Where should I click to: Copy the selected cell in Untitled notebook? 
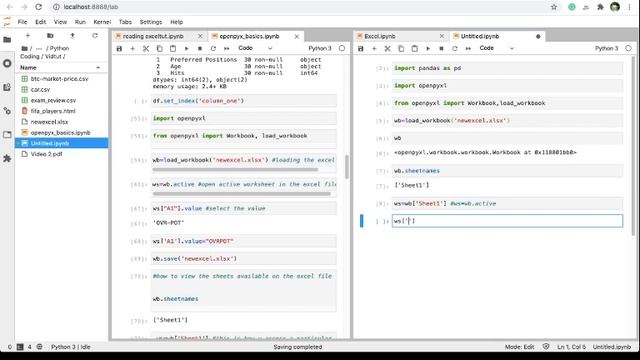tap(401, 49)
